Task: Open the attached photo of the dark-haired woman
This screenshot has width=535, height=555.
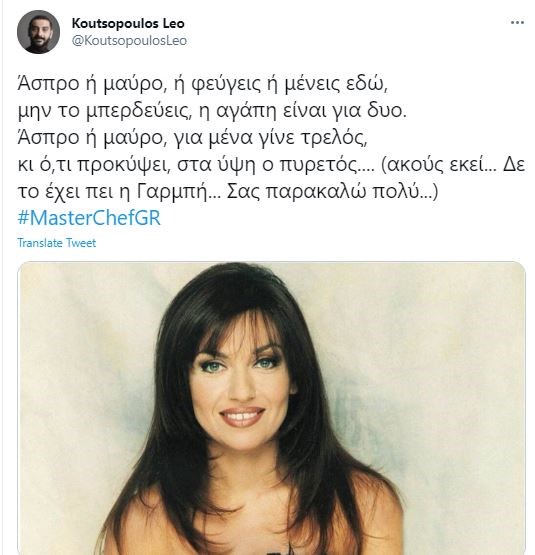Action: coord(271,408)
